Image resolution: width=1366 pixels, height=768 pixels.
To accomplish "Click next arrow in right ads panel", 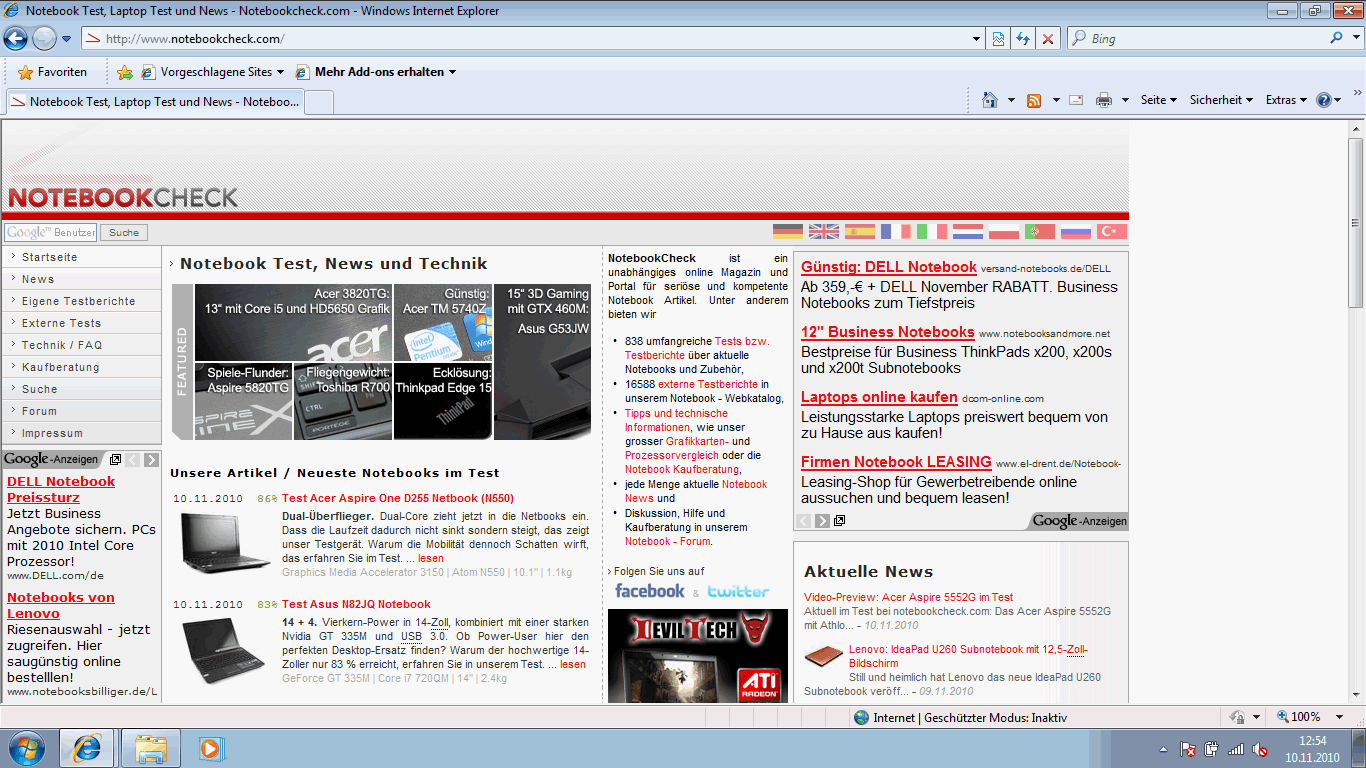I will coord(822,521).
